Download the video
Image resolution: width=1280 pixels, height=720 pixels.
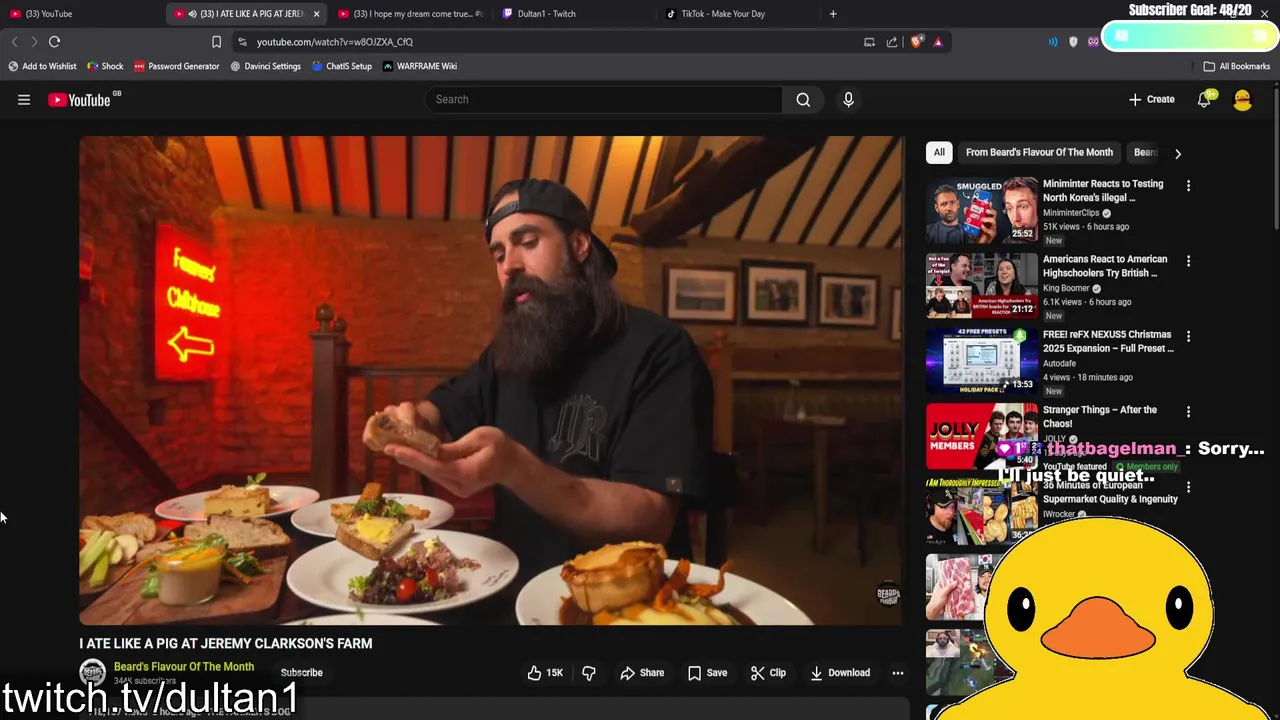[840, 673]
